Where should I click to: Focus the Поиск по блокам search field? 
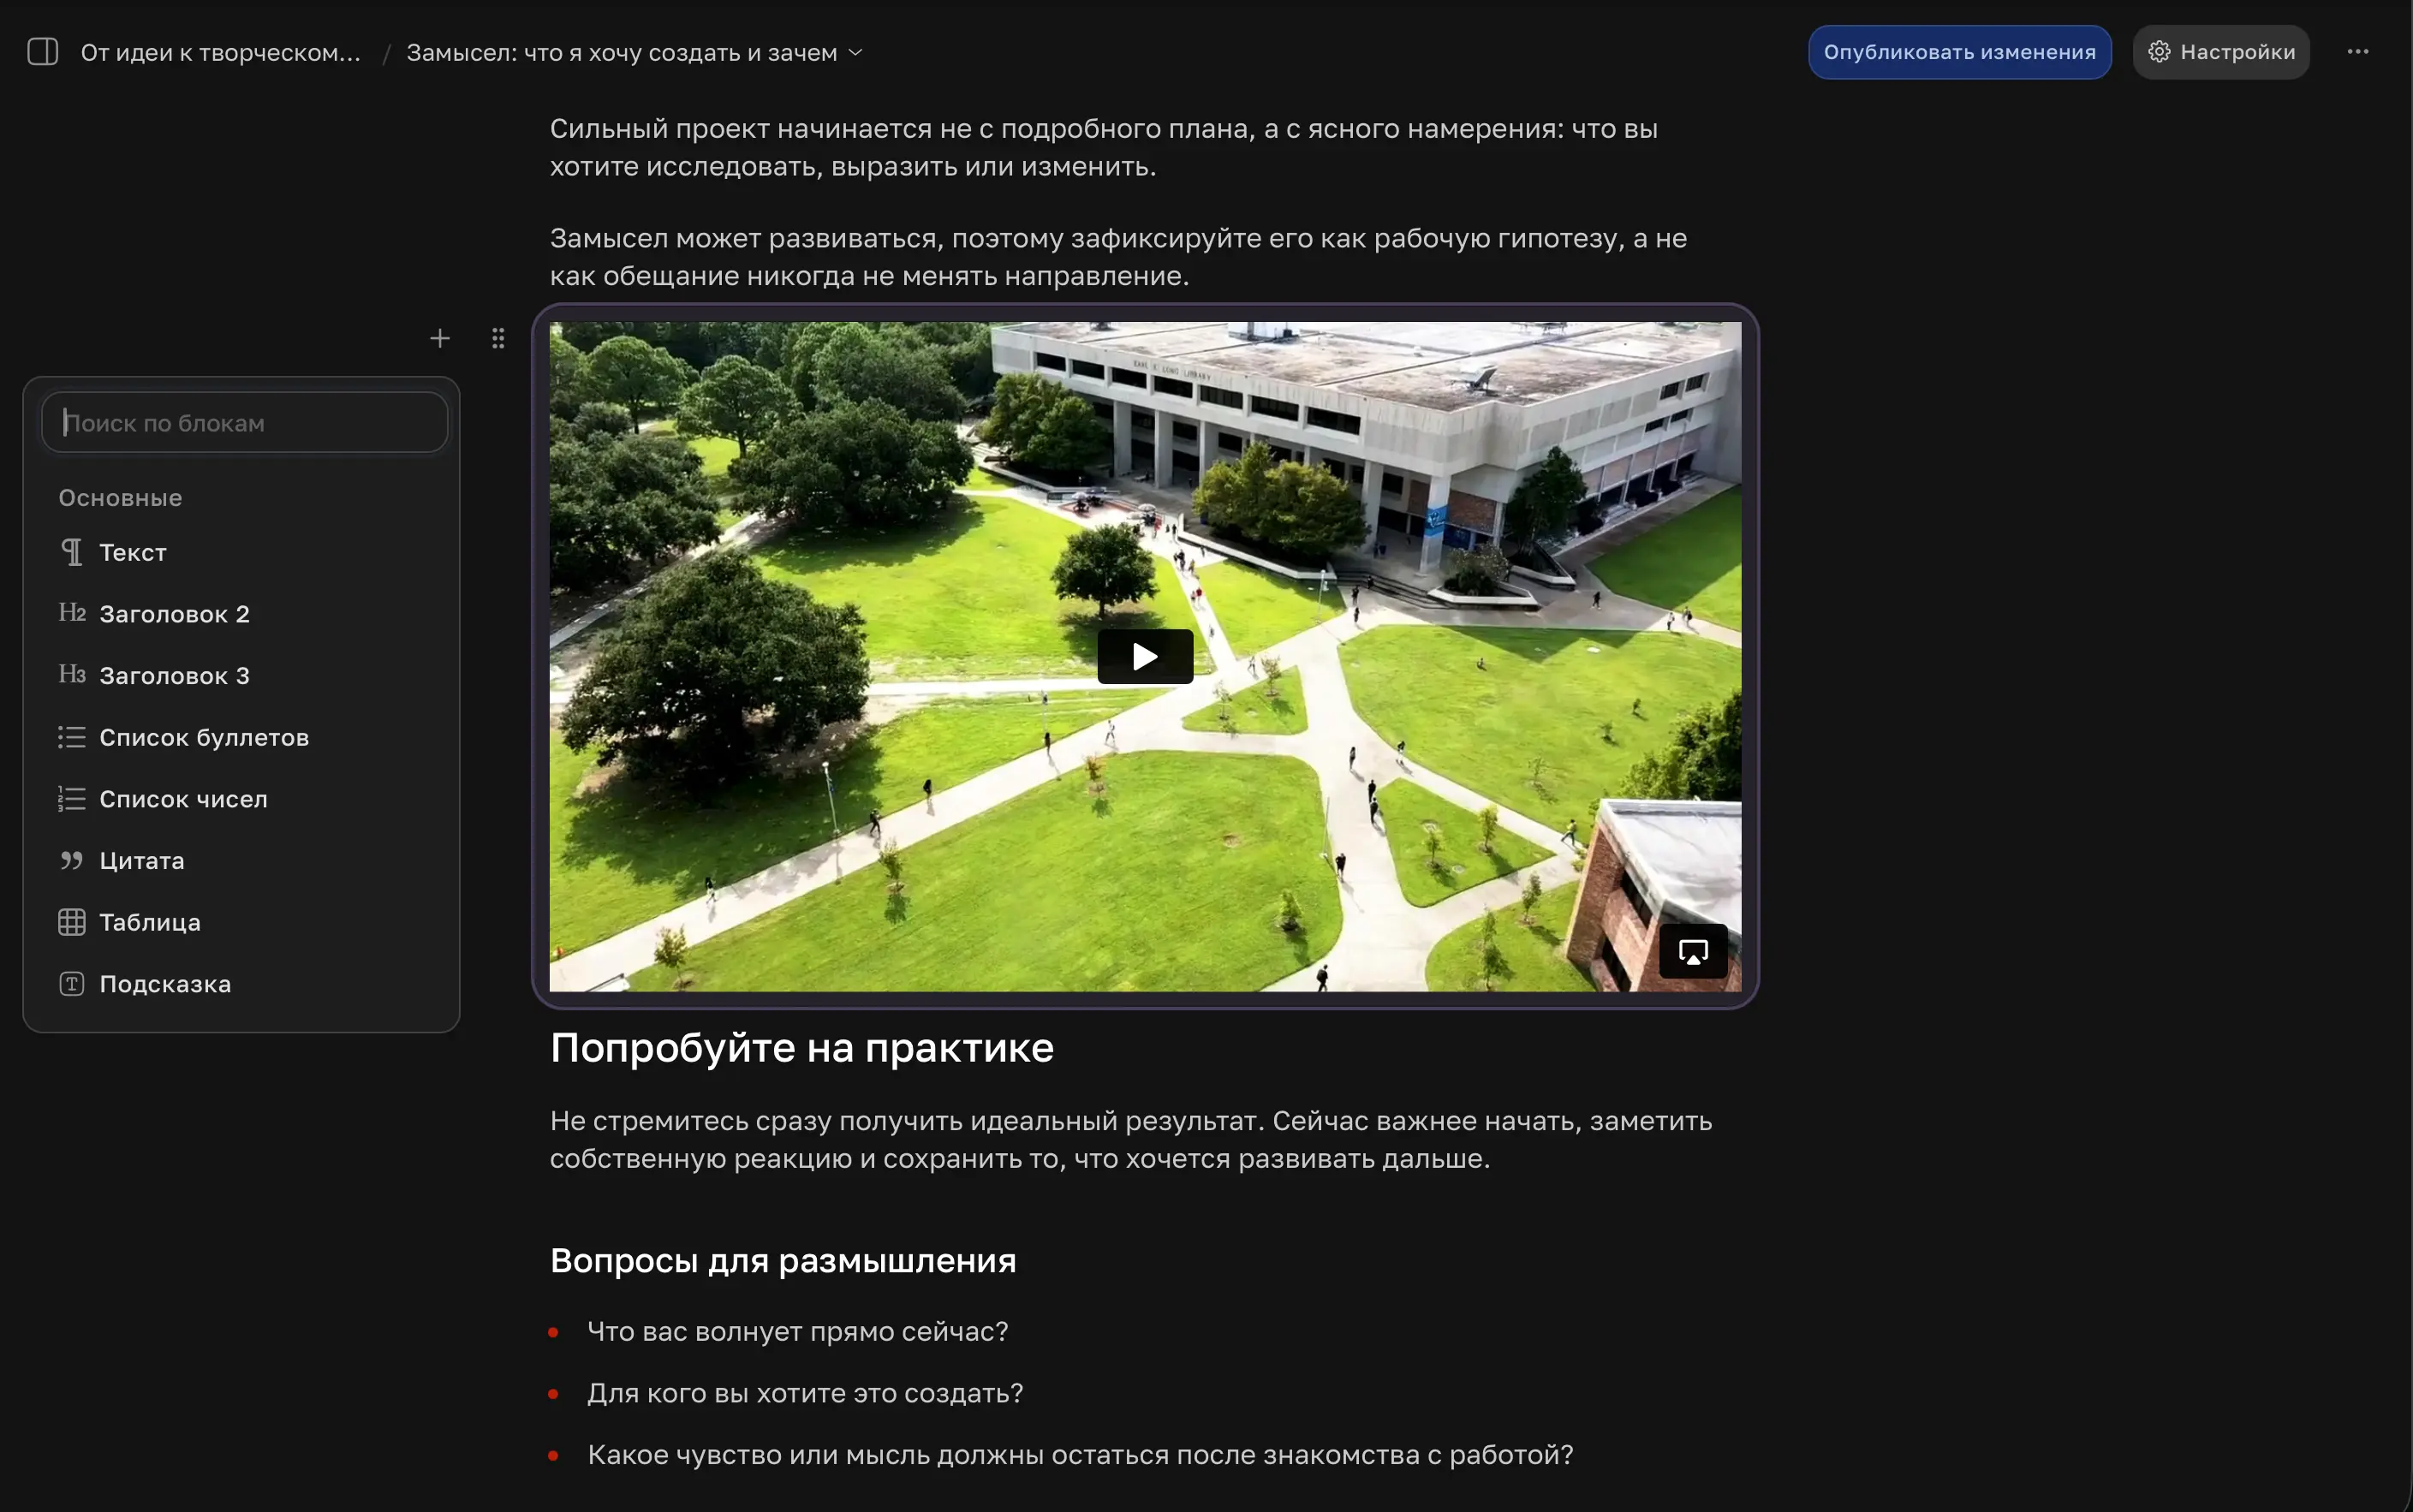[245, 423]
